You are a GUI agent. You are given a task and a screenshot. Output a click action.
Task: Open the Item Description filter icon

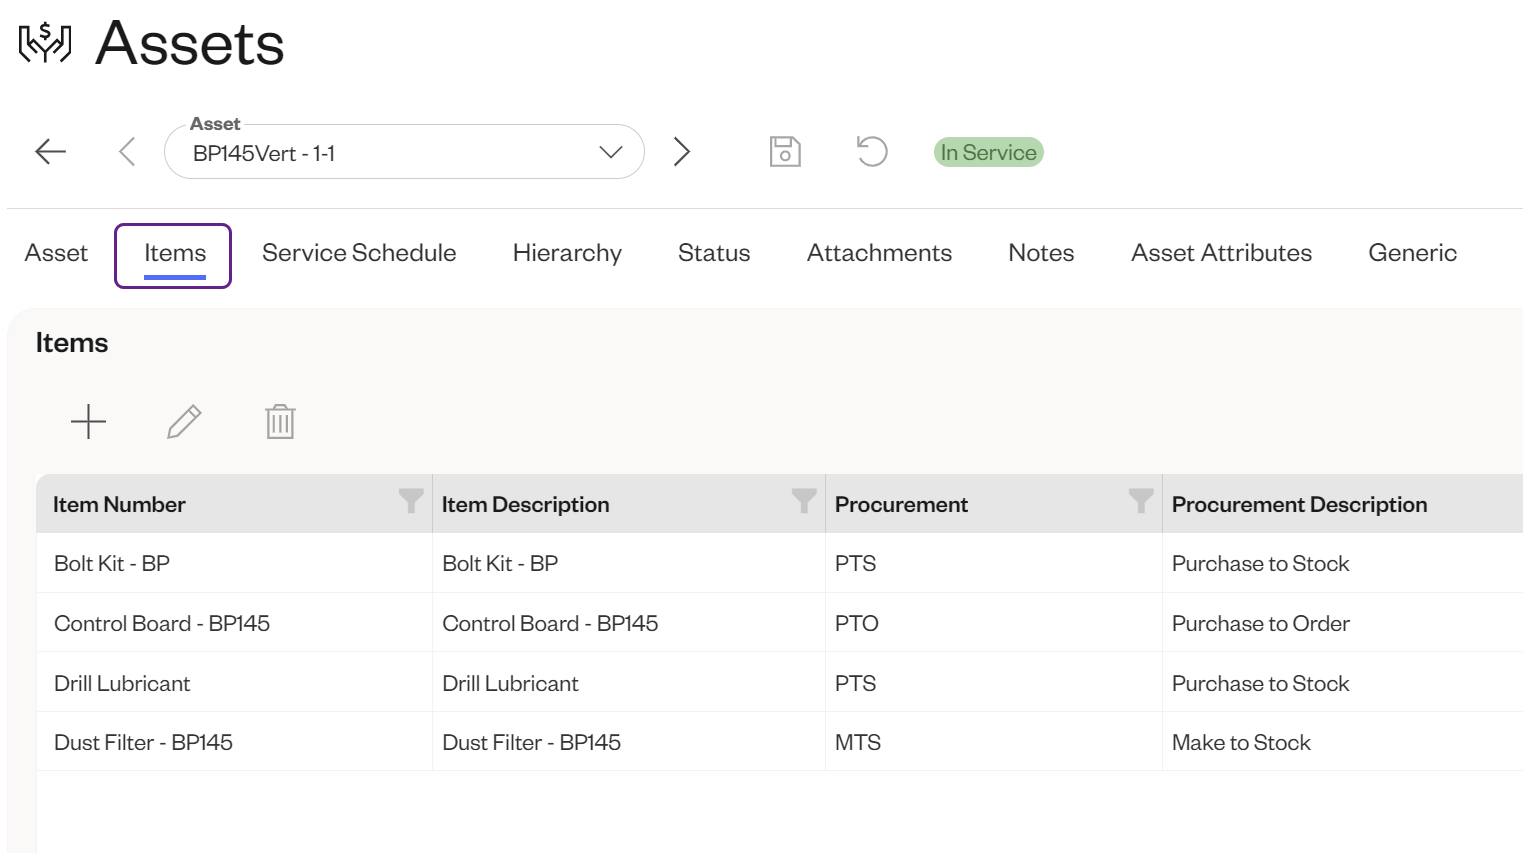805,503
